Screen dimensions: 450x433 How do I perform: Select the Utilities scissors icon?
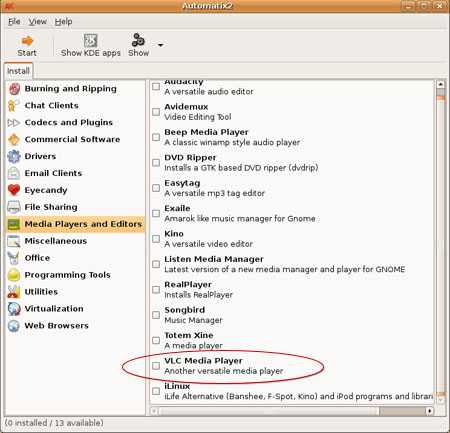(x=14, y=292)
